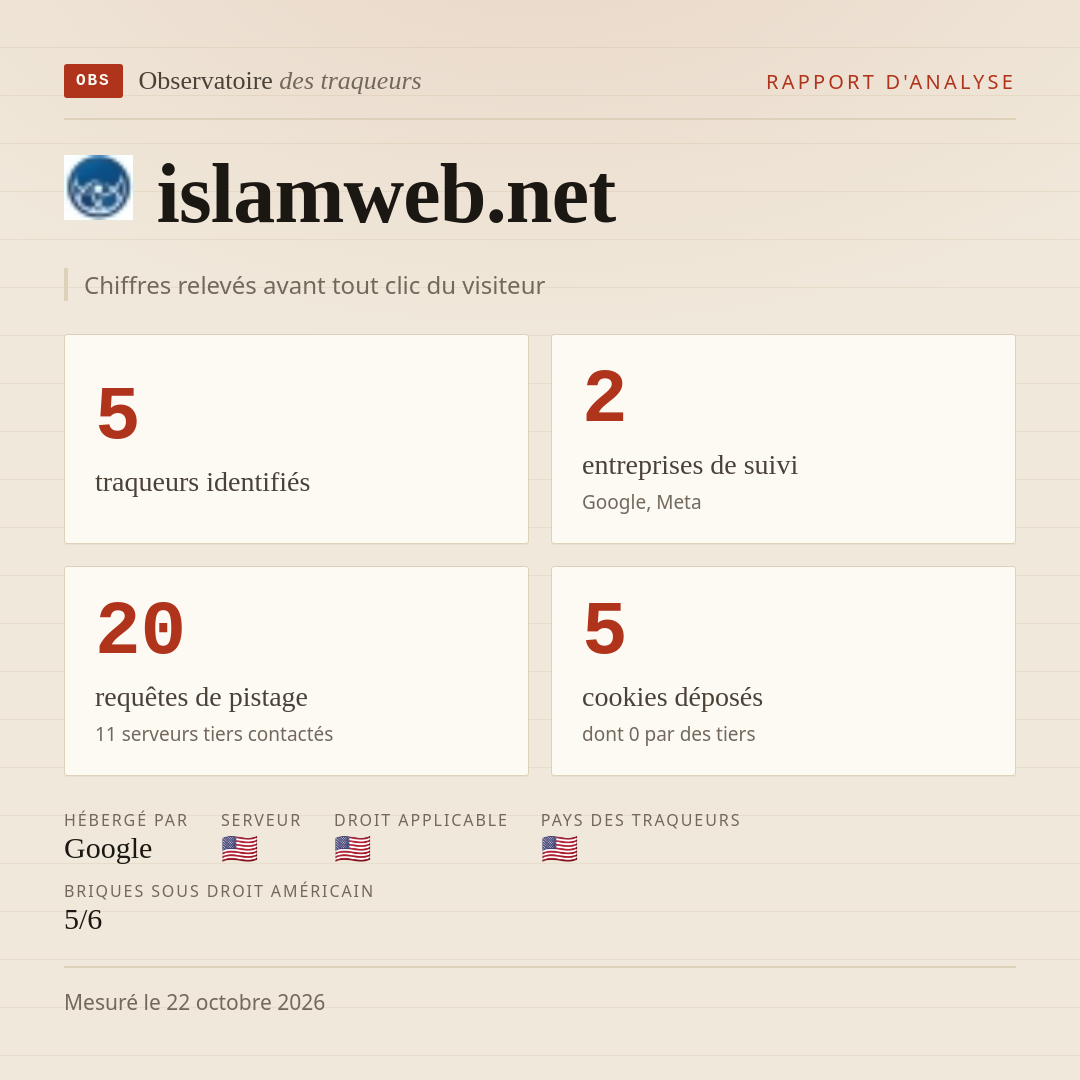Click 'dont 0 par des tiers' text
Viewport: 1080px width, 1080px height.
click(x=668, y=734)
